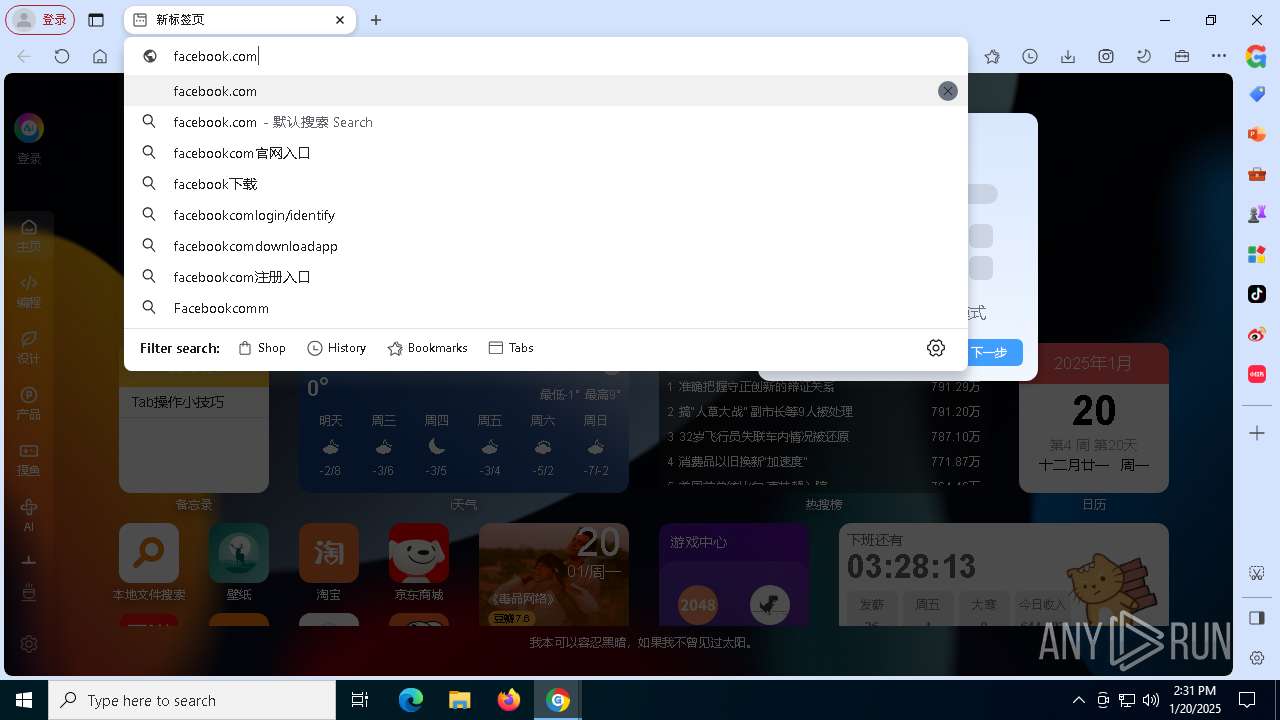The height and width of the screenshot is (720, 1280).
Task: Open the PowerPoint sidebar icon
Action: pos(1257,134)
